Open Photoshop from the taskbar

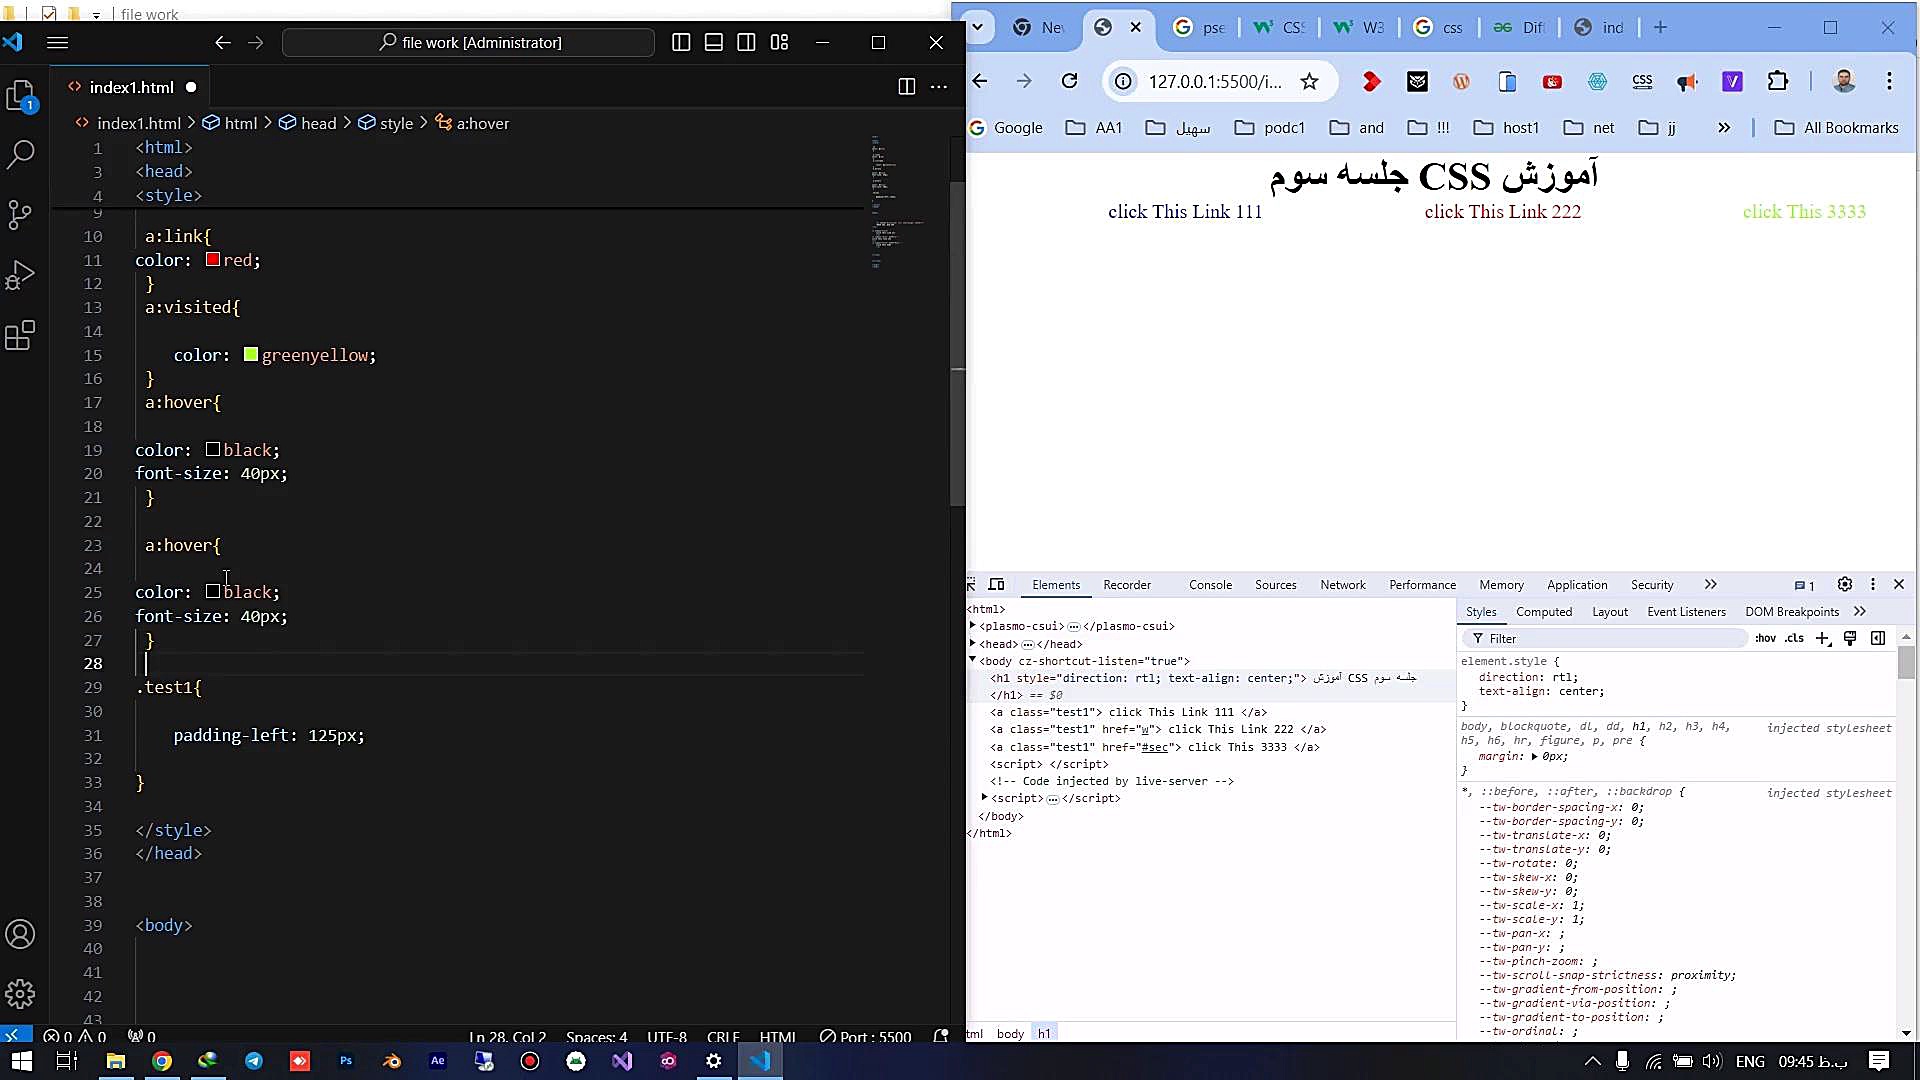pyautogui.click(x=346, y=1061)
